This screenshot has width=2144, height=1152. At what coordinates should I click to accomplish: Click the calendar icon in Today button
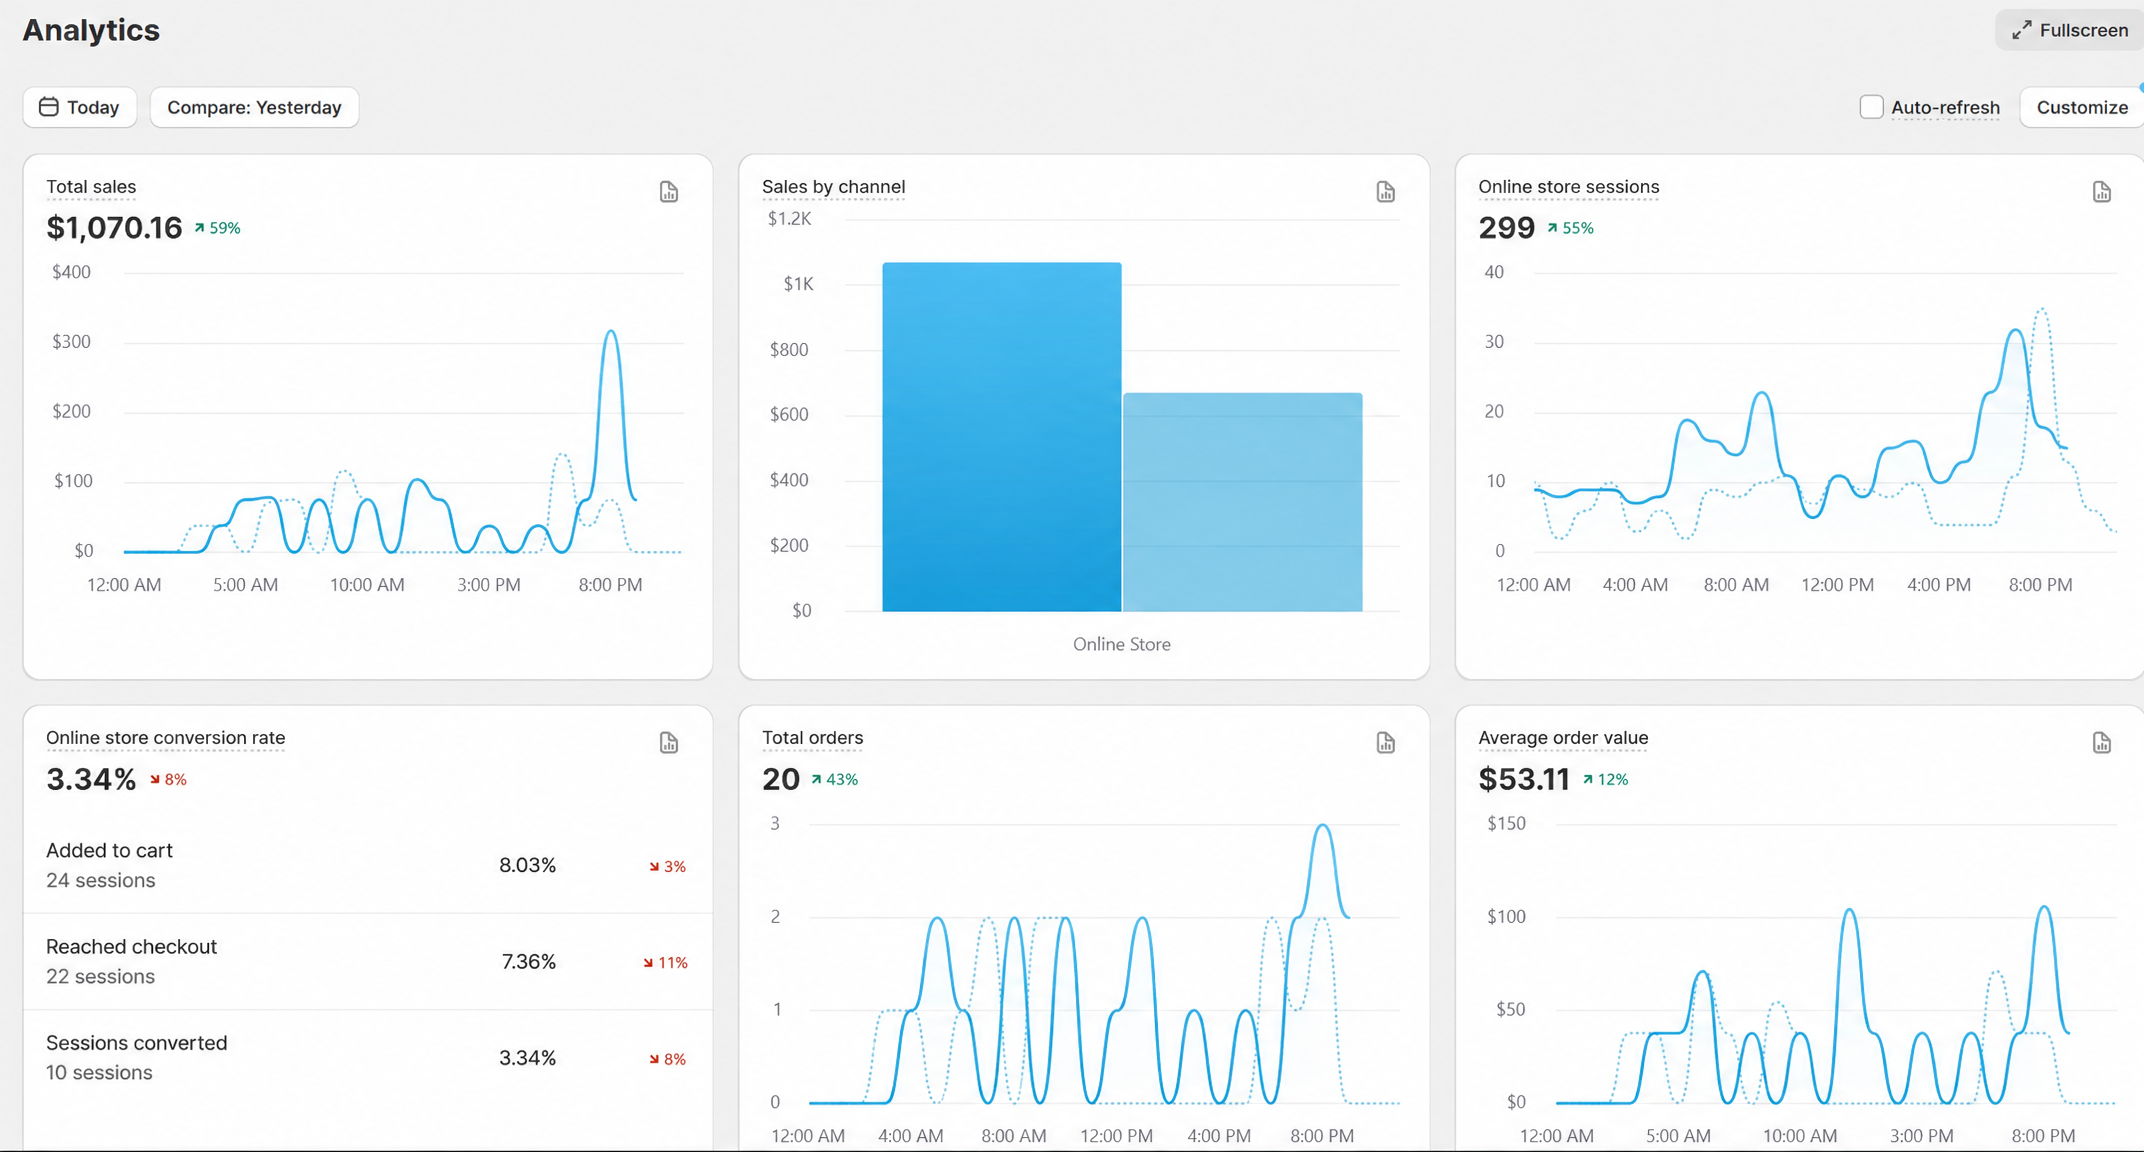tap(48, 107)
